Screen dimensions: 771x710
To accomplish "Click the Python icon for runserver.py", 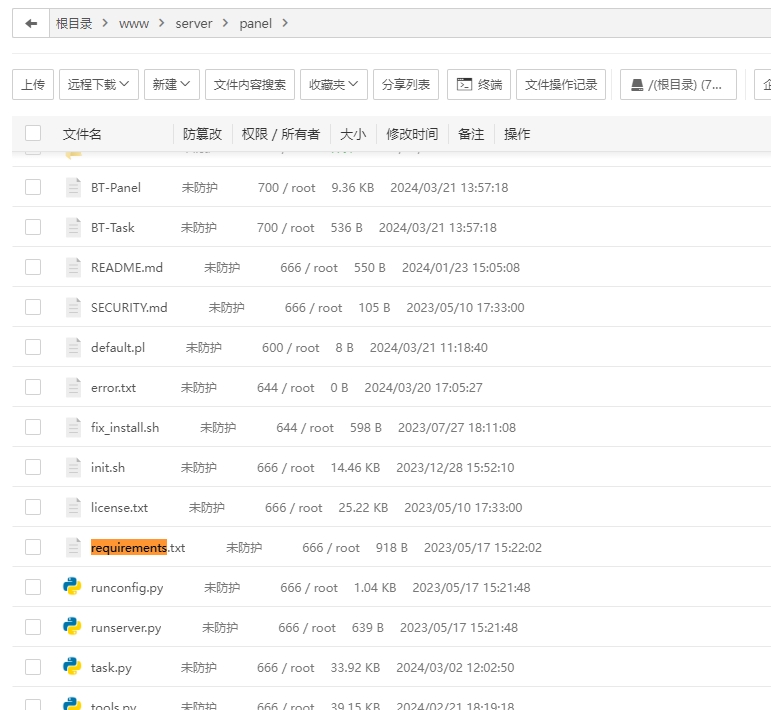I will pos(72,626).
